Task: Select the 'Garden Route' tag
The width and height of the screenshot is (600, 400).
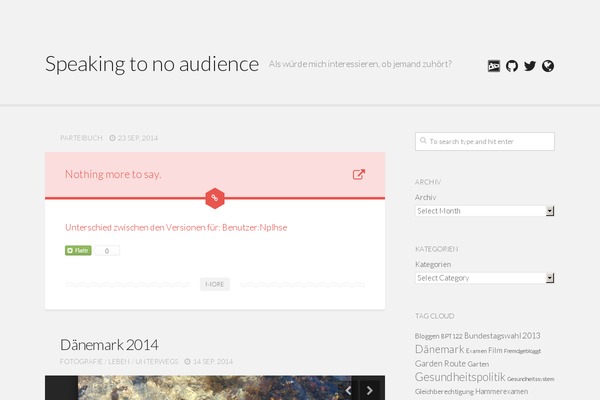Action: point(440,363)
